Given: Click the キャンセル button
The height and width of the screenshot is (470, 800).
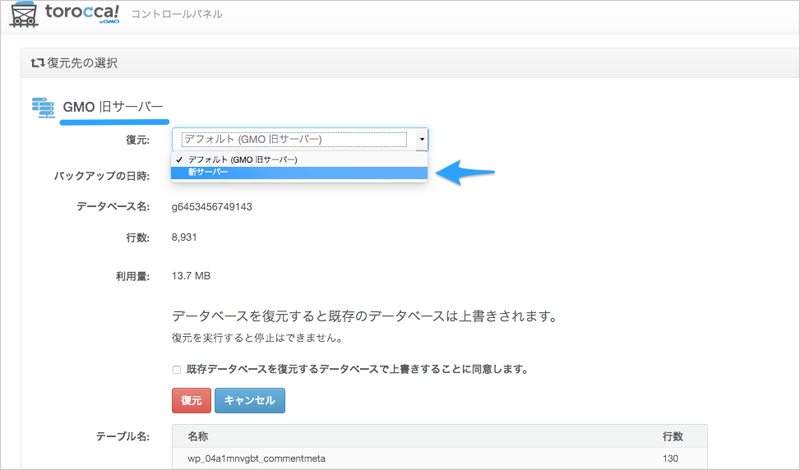Looking at the screenshot, I should coord(250,401).
